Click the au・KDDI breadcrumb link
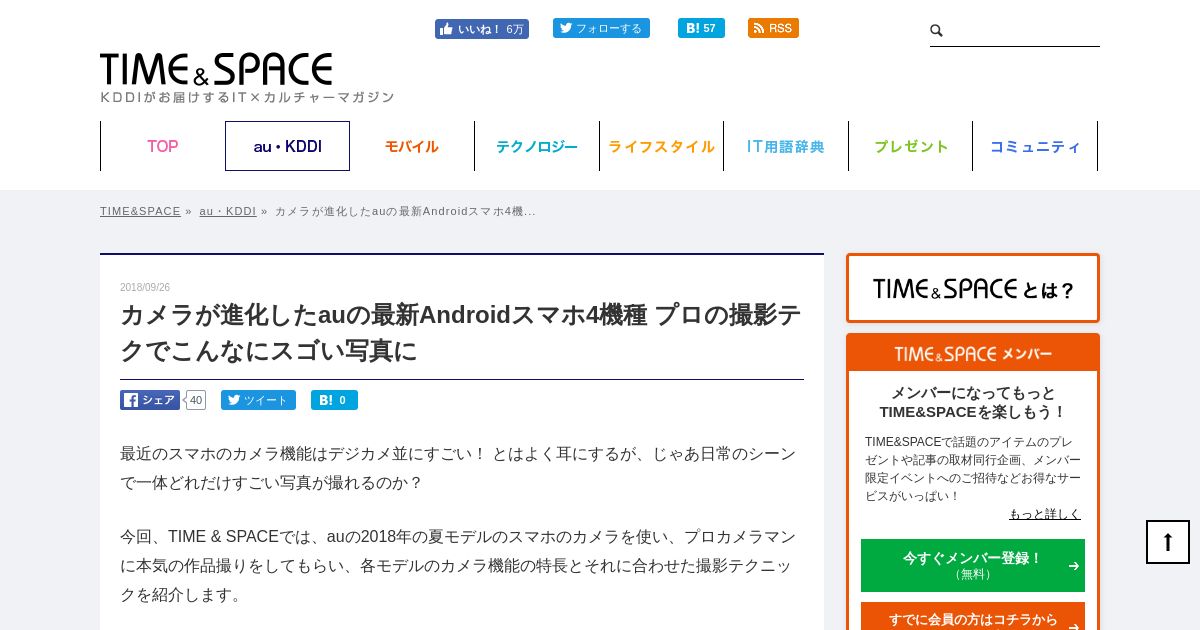Viewport: 1200px width, 630px height. [228, 211]
